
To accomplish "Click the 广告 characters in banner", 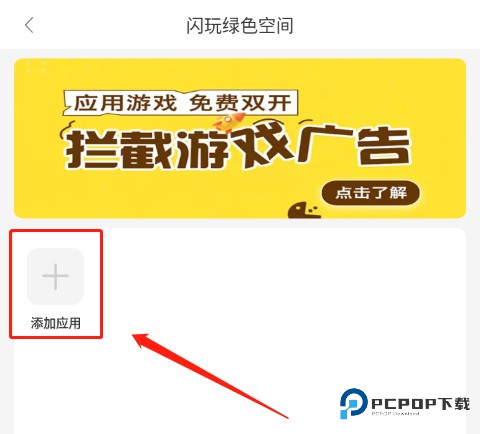I will pos(354,145).
